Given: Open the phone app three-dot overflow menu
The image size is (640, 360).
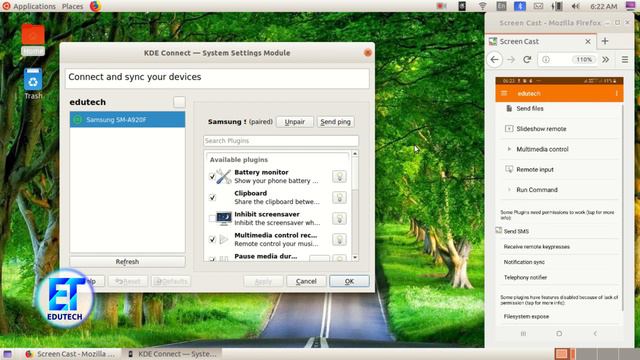Looking at the screenshot, I should click(x=616, y=93).
